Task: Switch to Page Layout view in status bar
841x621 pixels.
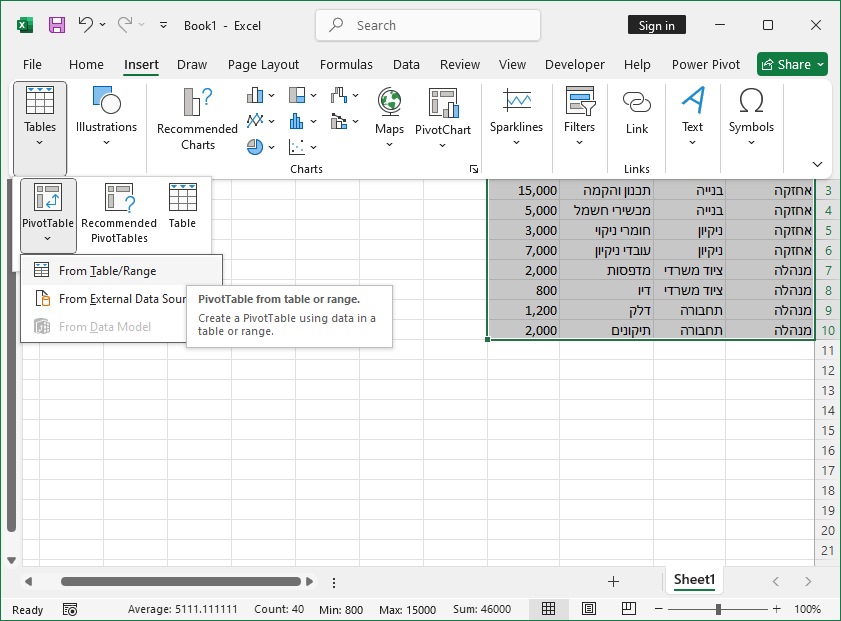Action: pyautogui.click(x=589, y=609)
